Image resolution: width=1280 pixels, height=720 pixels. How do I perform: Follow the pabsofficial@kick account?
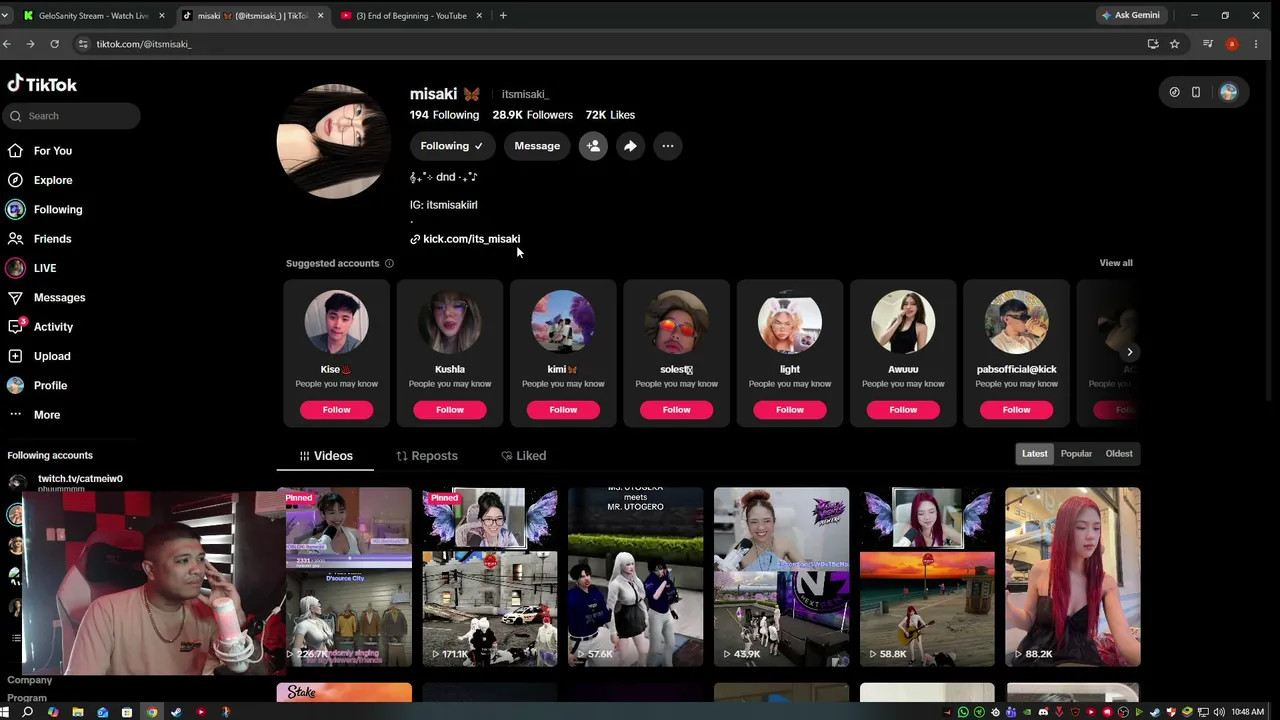click(1016, 410)
